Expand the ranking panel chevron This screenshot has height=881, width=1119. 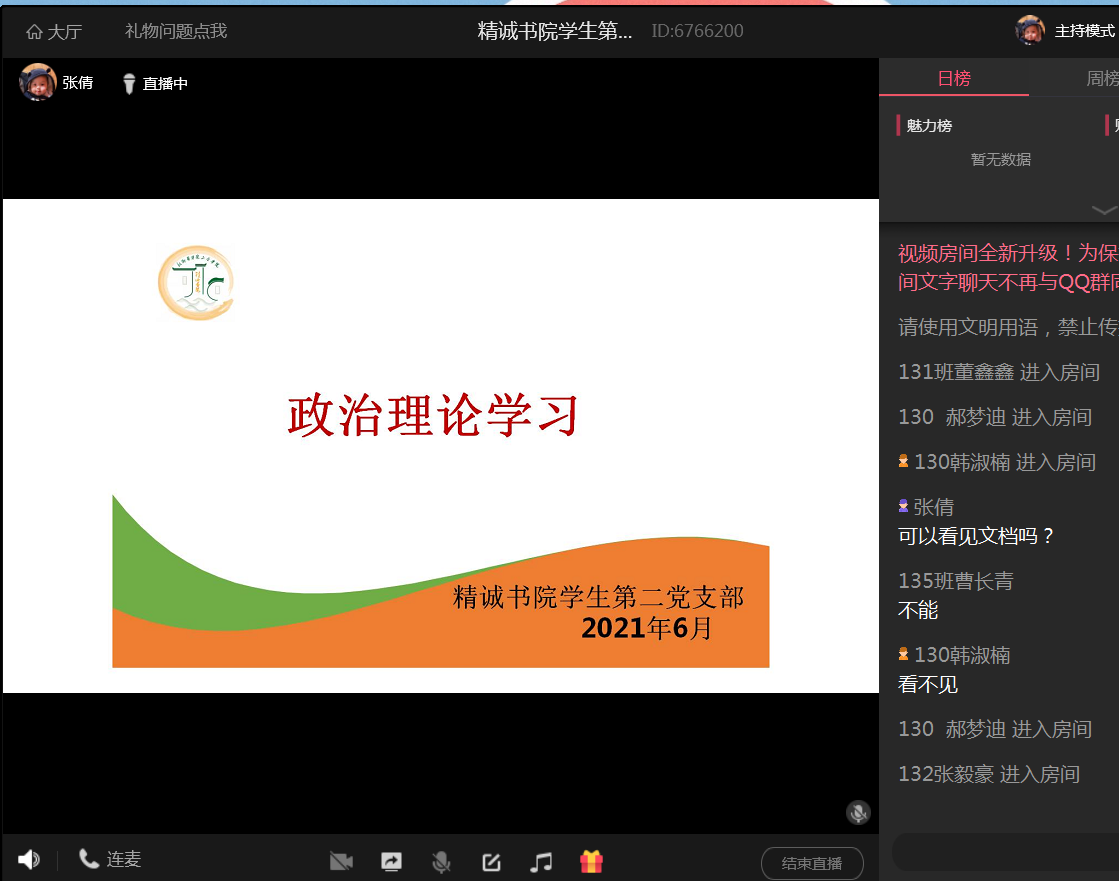pyautogui.click(x=1104, y=210)
